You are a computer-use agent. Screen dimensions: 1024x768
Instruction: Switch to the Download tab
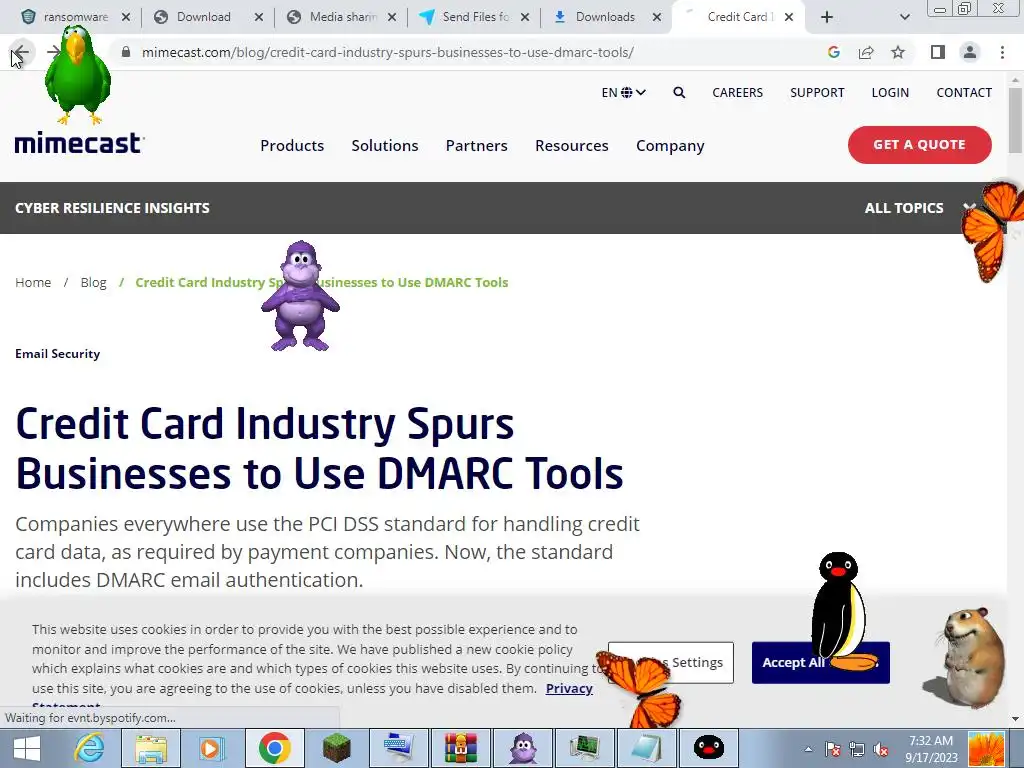point(204,17)
